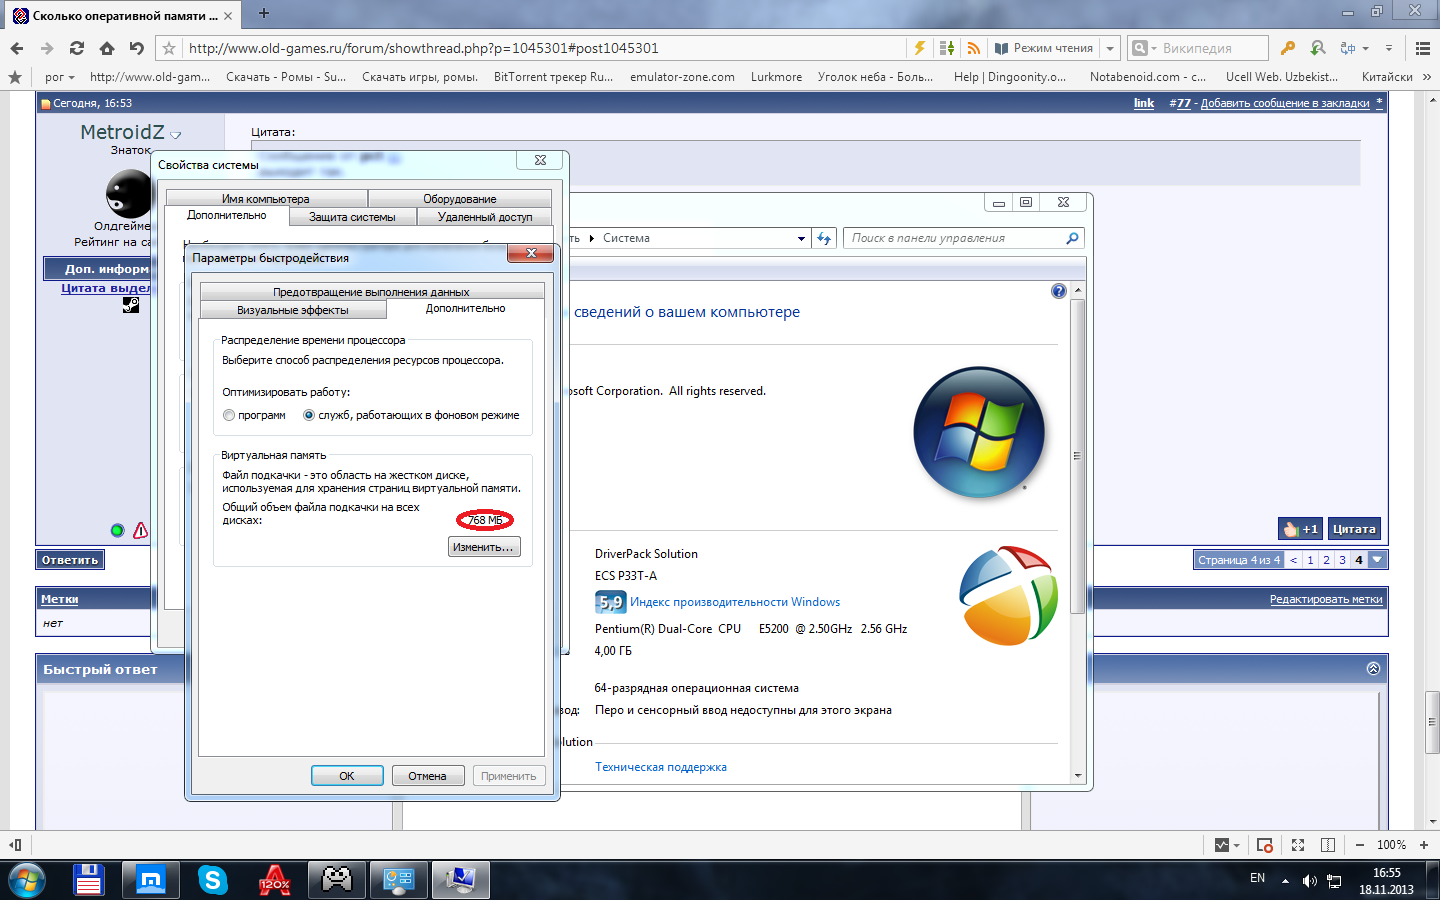
Task: Click zoom in plus at 100% control
Action: (x=1424, y=845)
